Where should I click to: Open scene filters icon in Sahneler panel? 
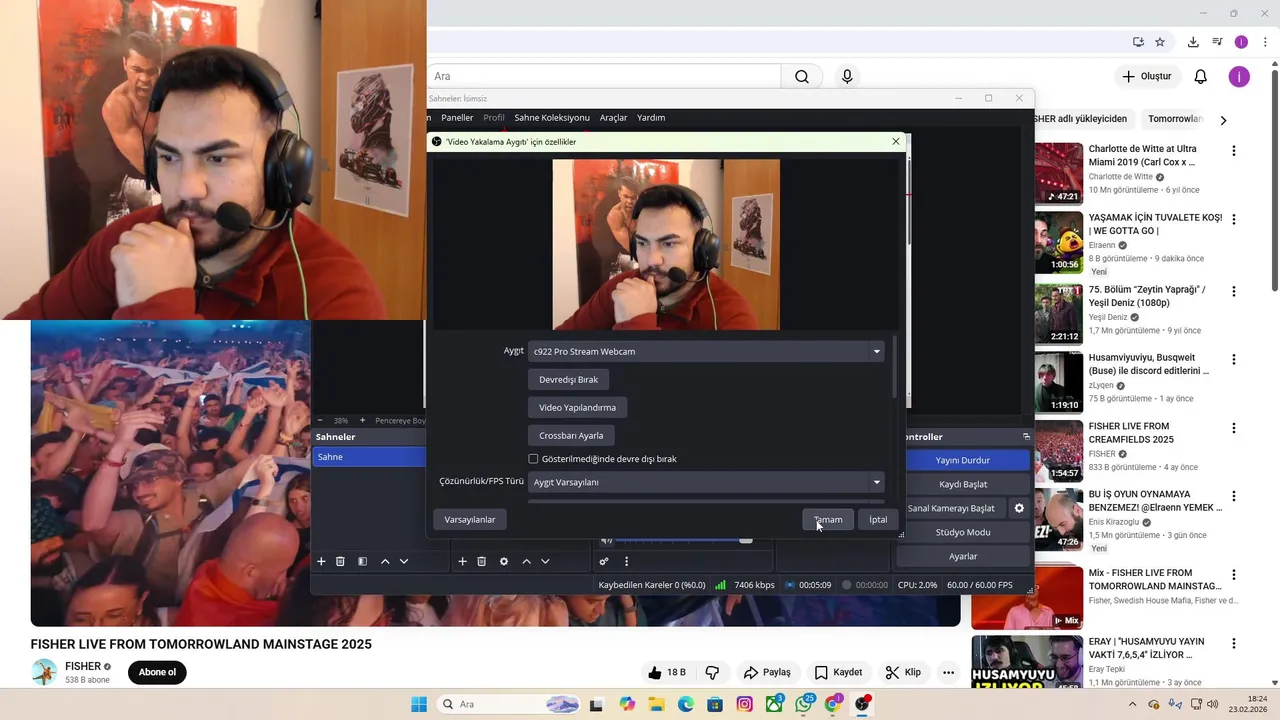tap(362, 561)
